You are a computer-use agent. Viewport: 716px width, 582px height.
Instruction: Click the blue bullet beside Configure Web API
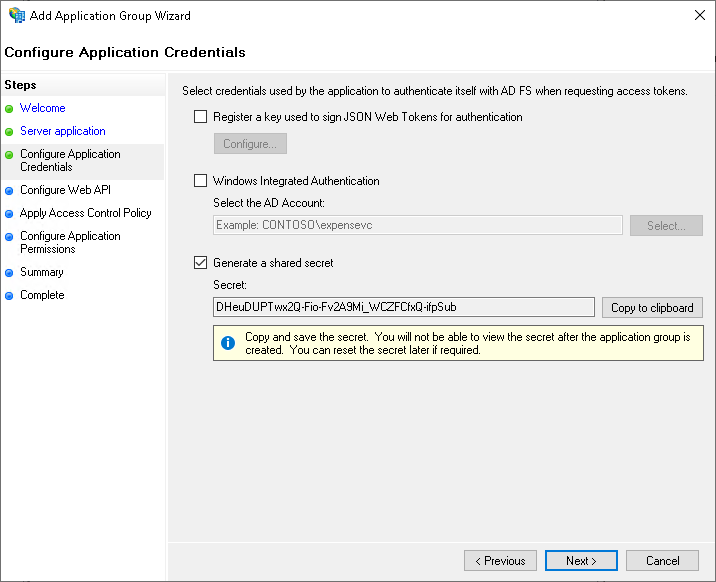pos(10,190)
